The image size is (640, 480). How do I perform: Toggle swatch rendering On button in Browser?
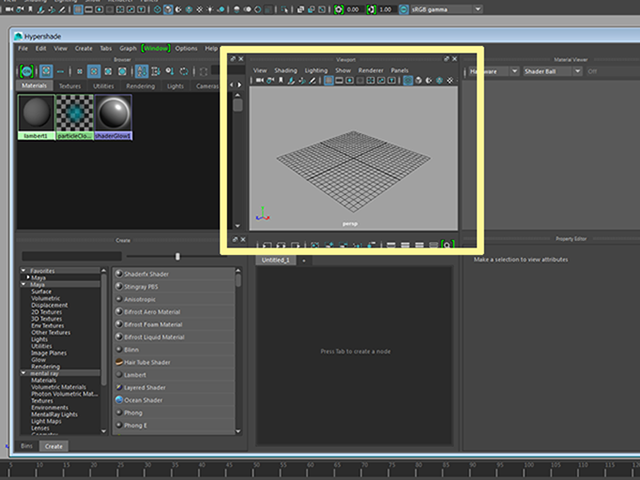coord(27,71)
